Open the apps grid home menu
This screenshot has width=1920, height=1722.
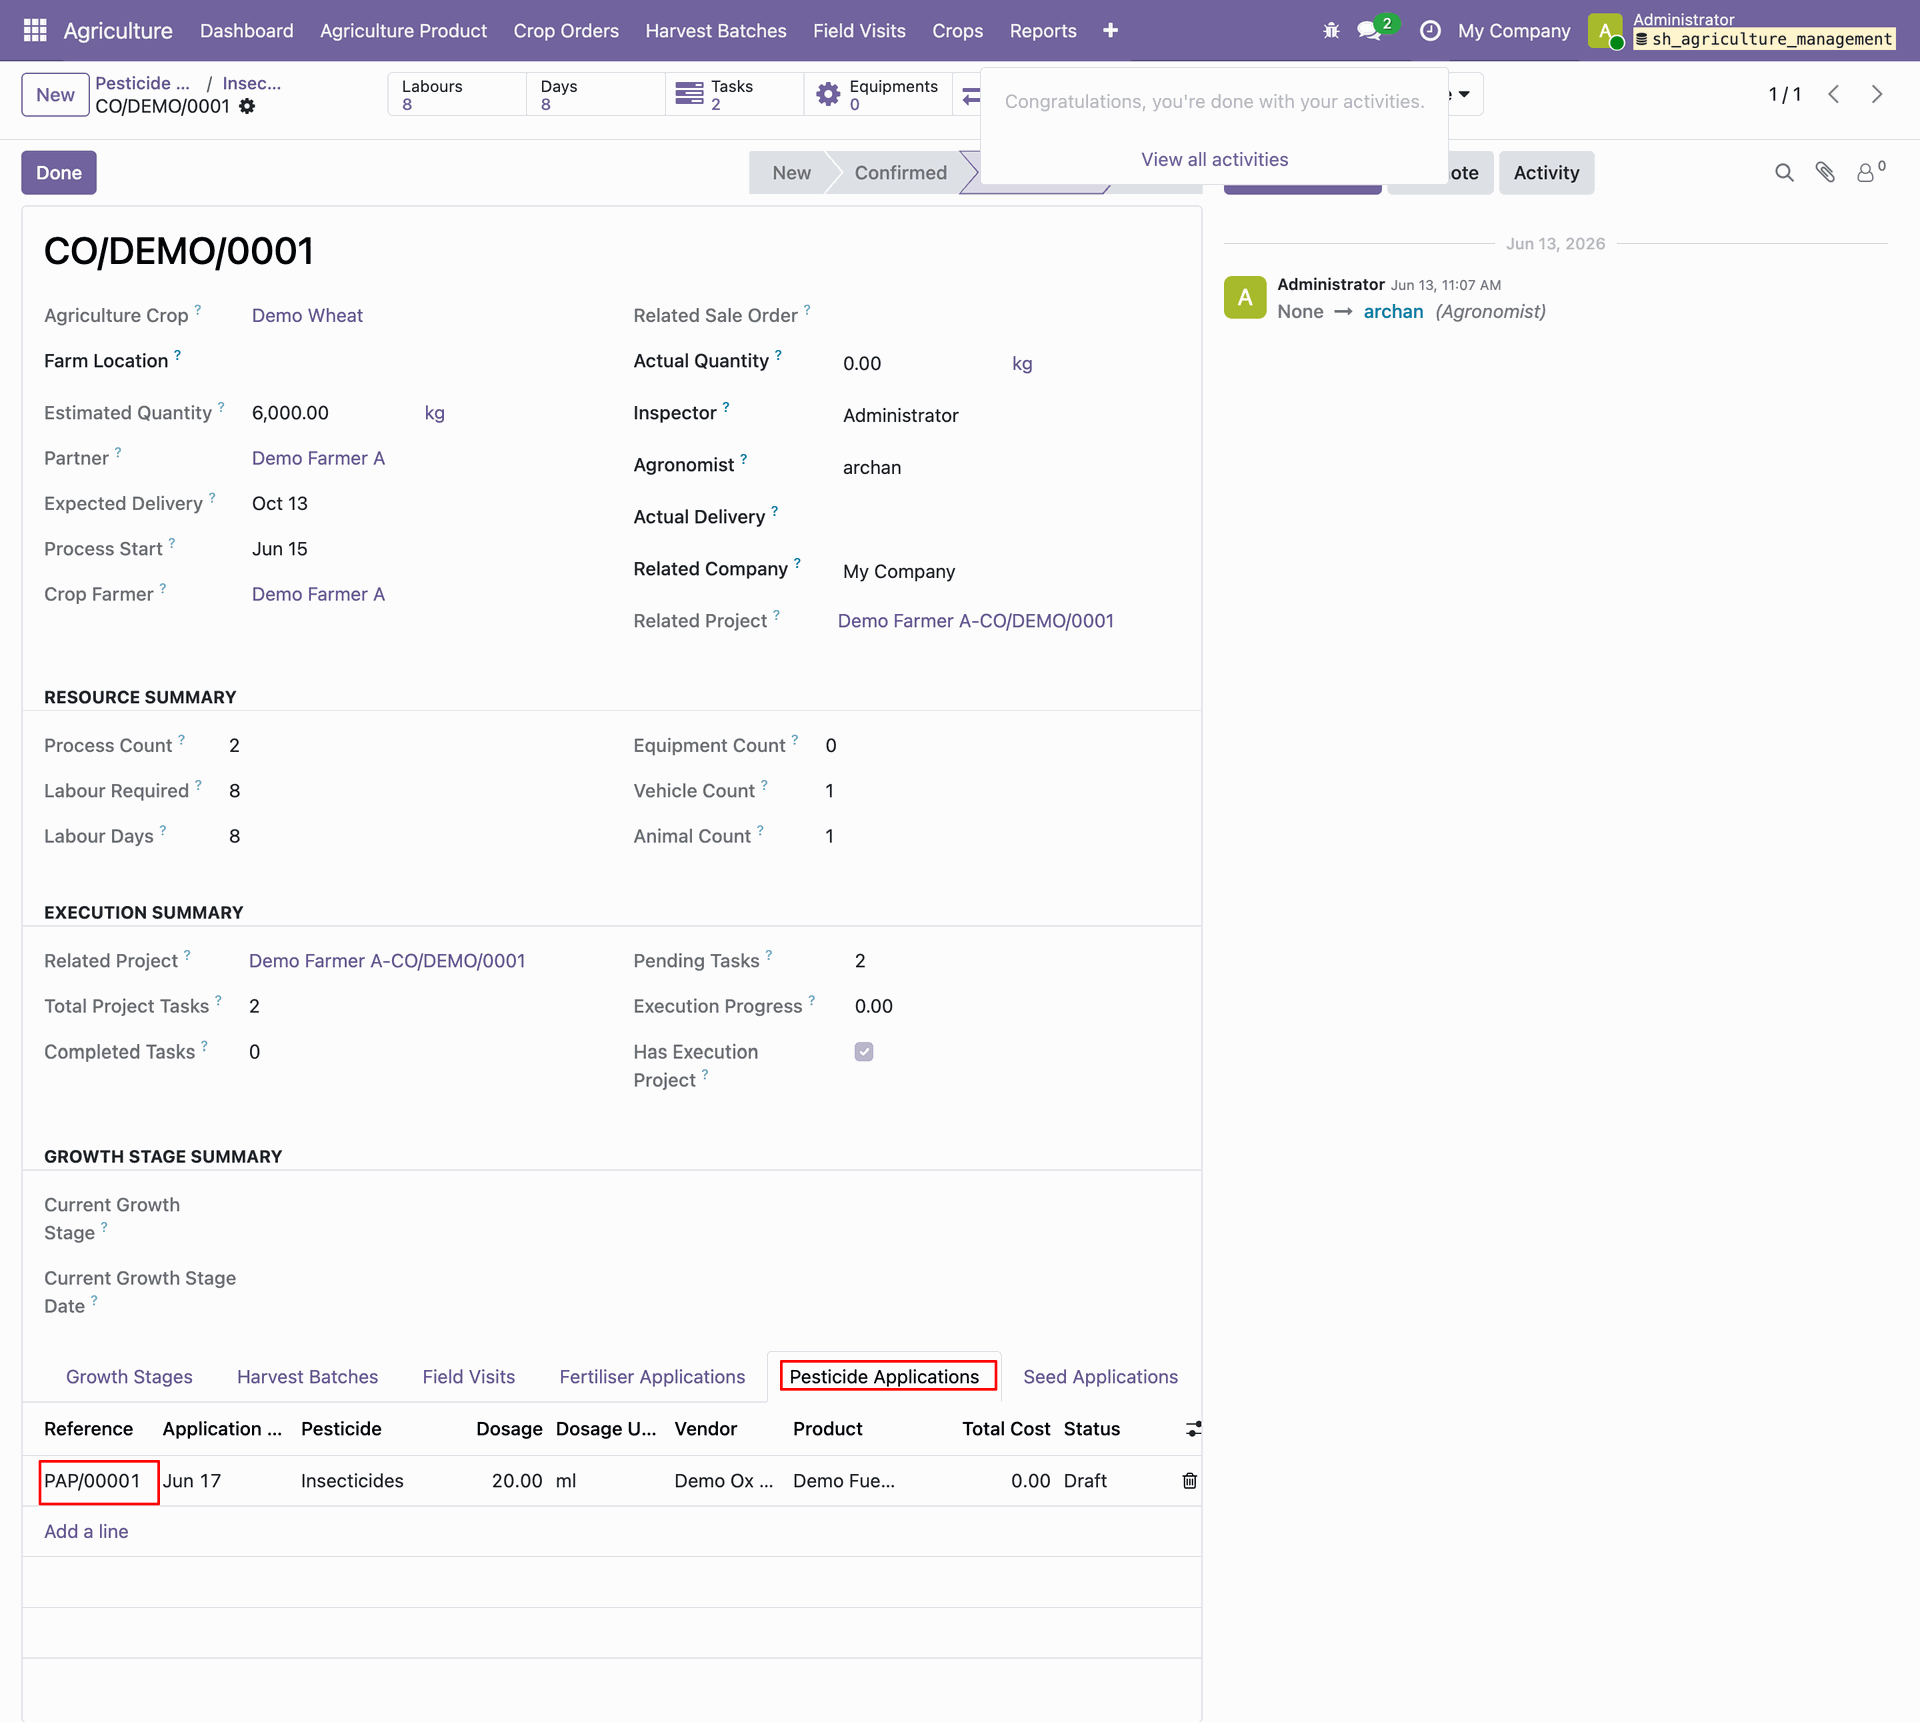pyautogui.click(x=35, y=30)
